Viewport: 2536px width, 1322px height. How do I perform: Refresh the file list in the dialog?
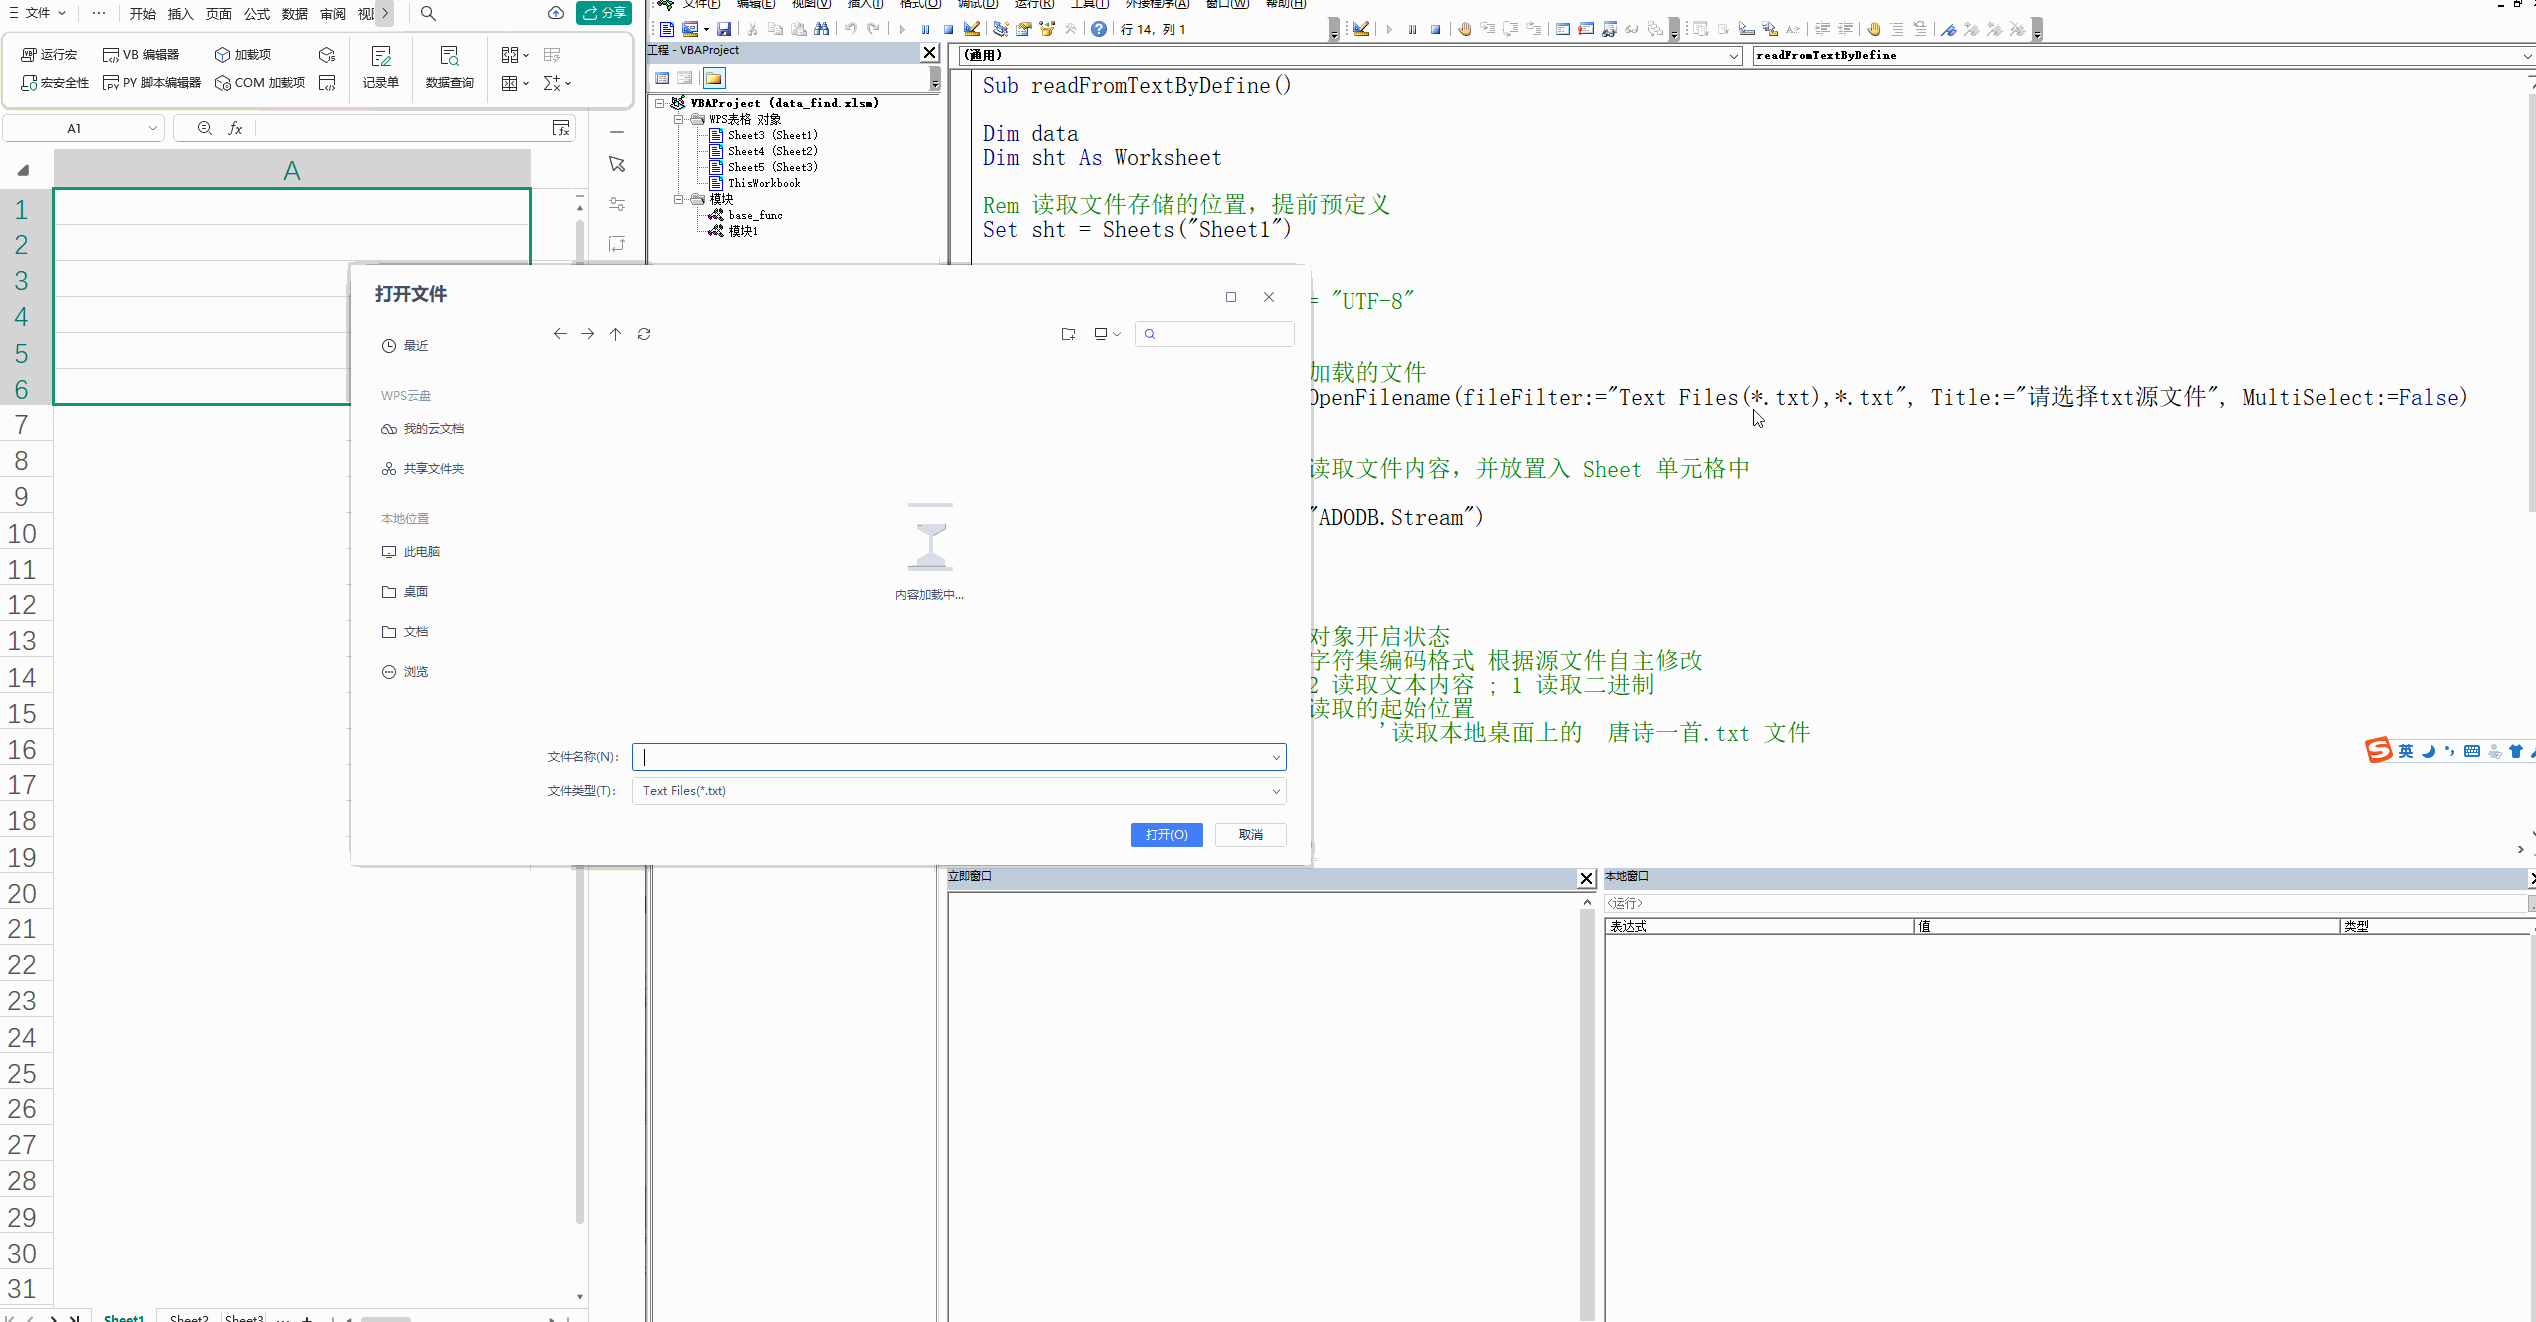pos(644,334)
